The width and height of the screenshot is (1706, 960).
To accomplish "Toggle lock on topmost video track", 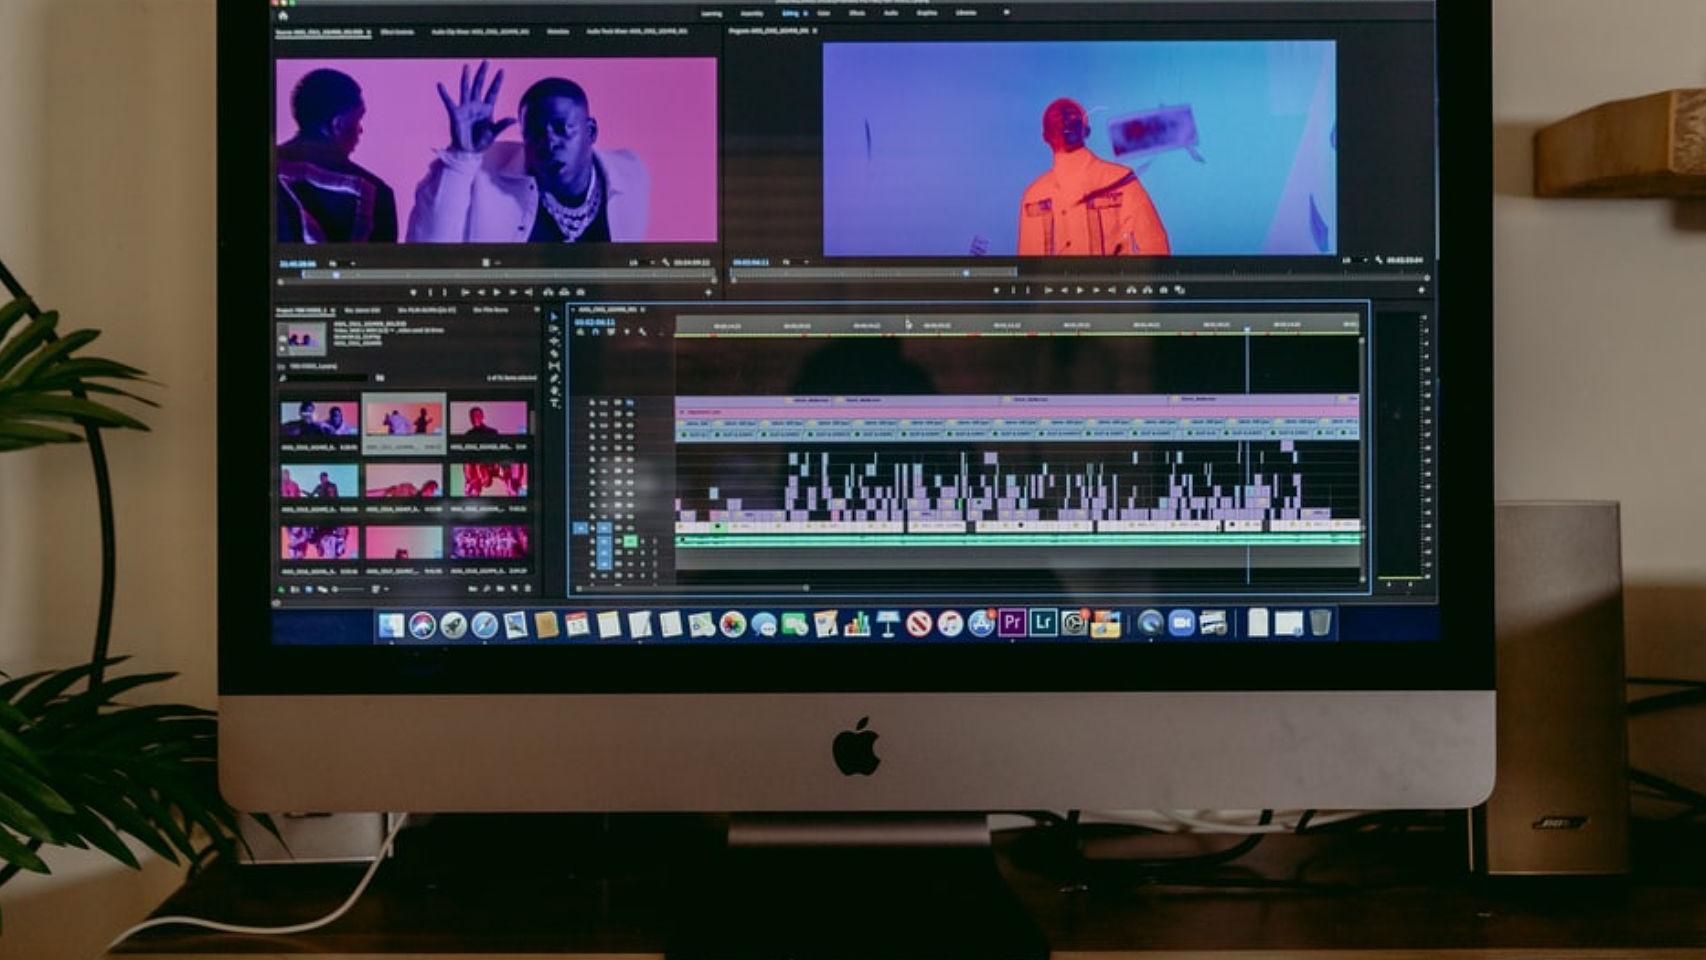I will click(x=592, y=402).
